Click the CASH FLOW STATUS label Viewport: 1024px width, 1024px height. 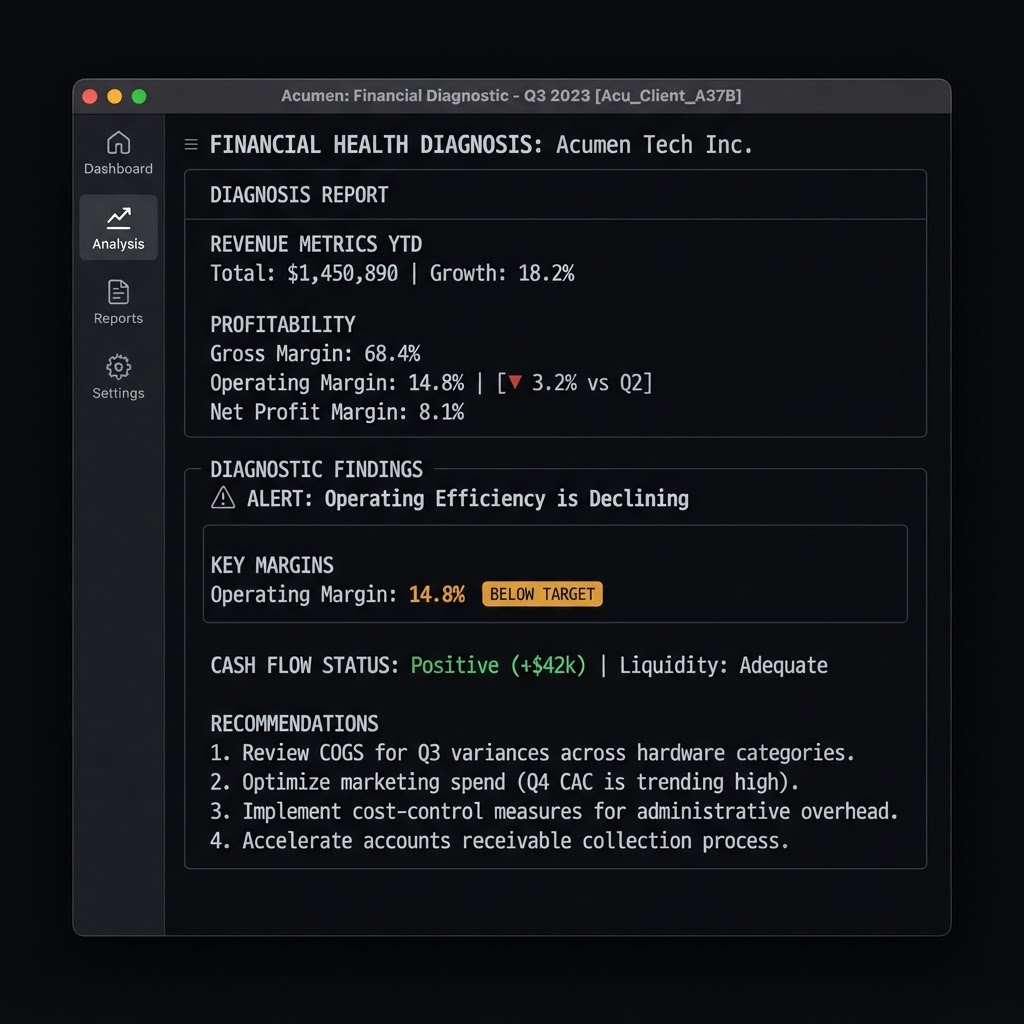(x=304, y=665)
